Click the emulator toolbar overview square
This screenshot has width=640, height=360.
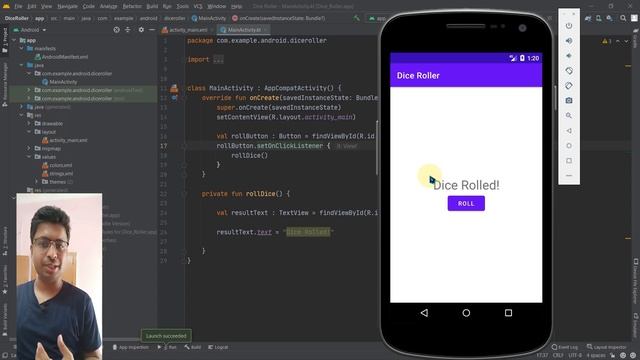click(x=569, y=160)
